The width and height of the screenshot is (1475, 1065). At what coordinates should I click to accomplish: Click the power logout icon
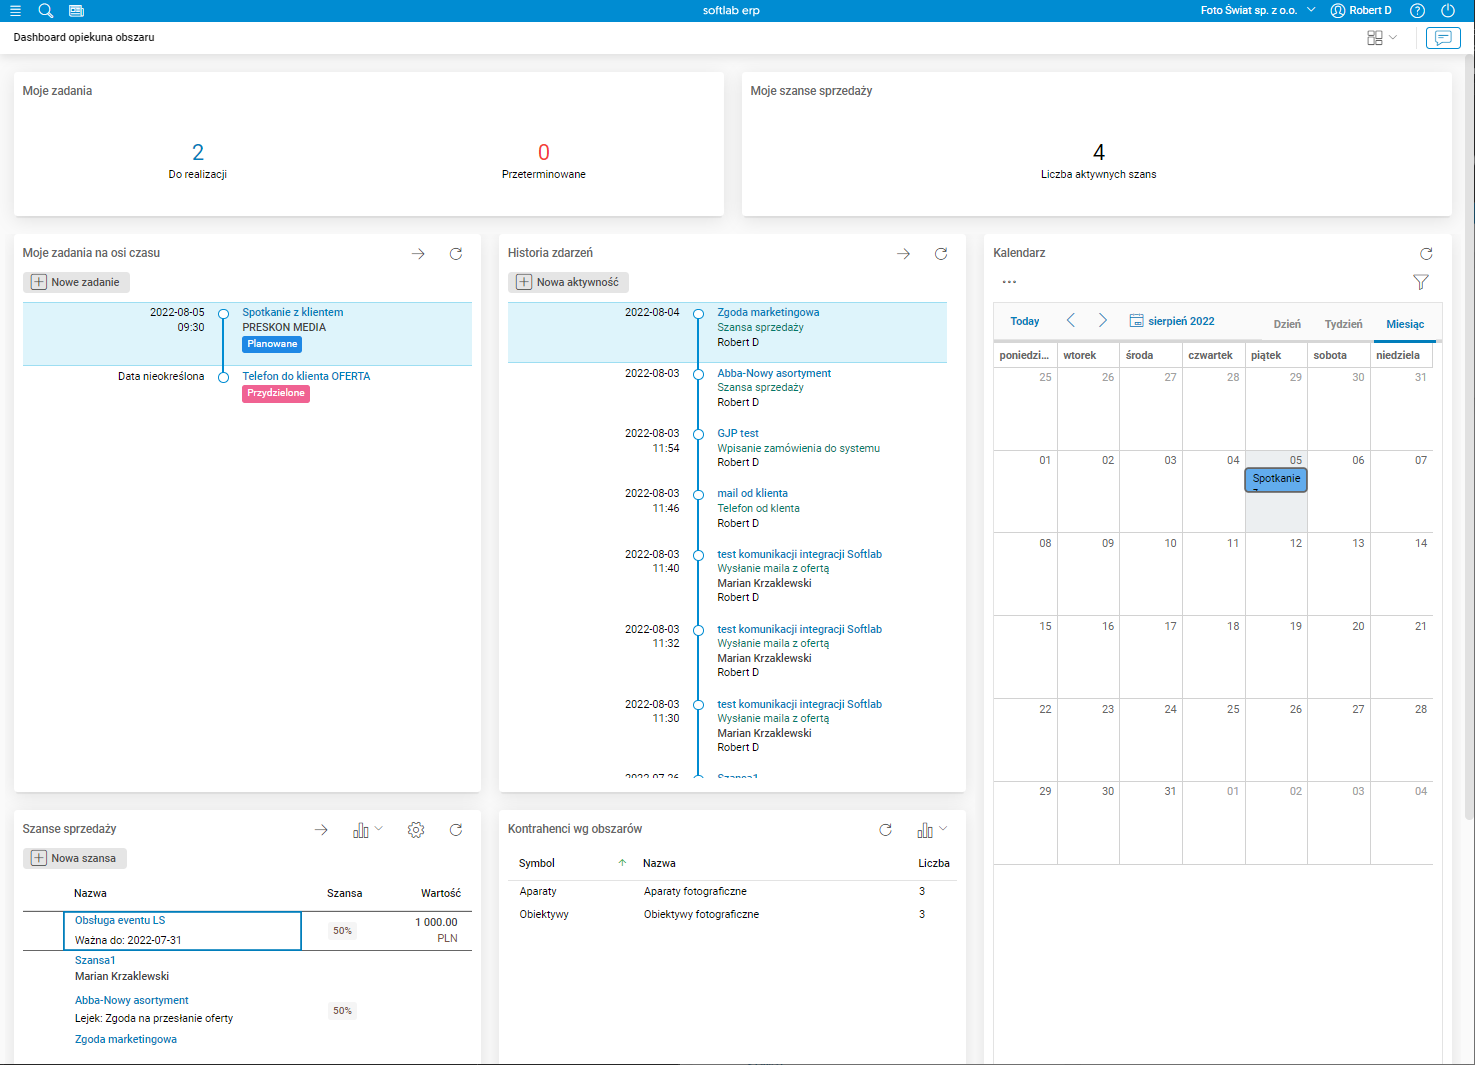point(1448,10)
